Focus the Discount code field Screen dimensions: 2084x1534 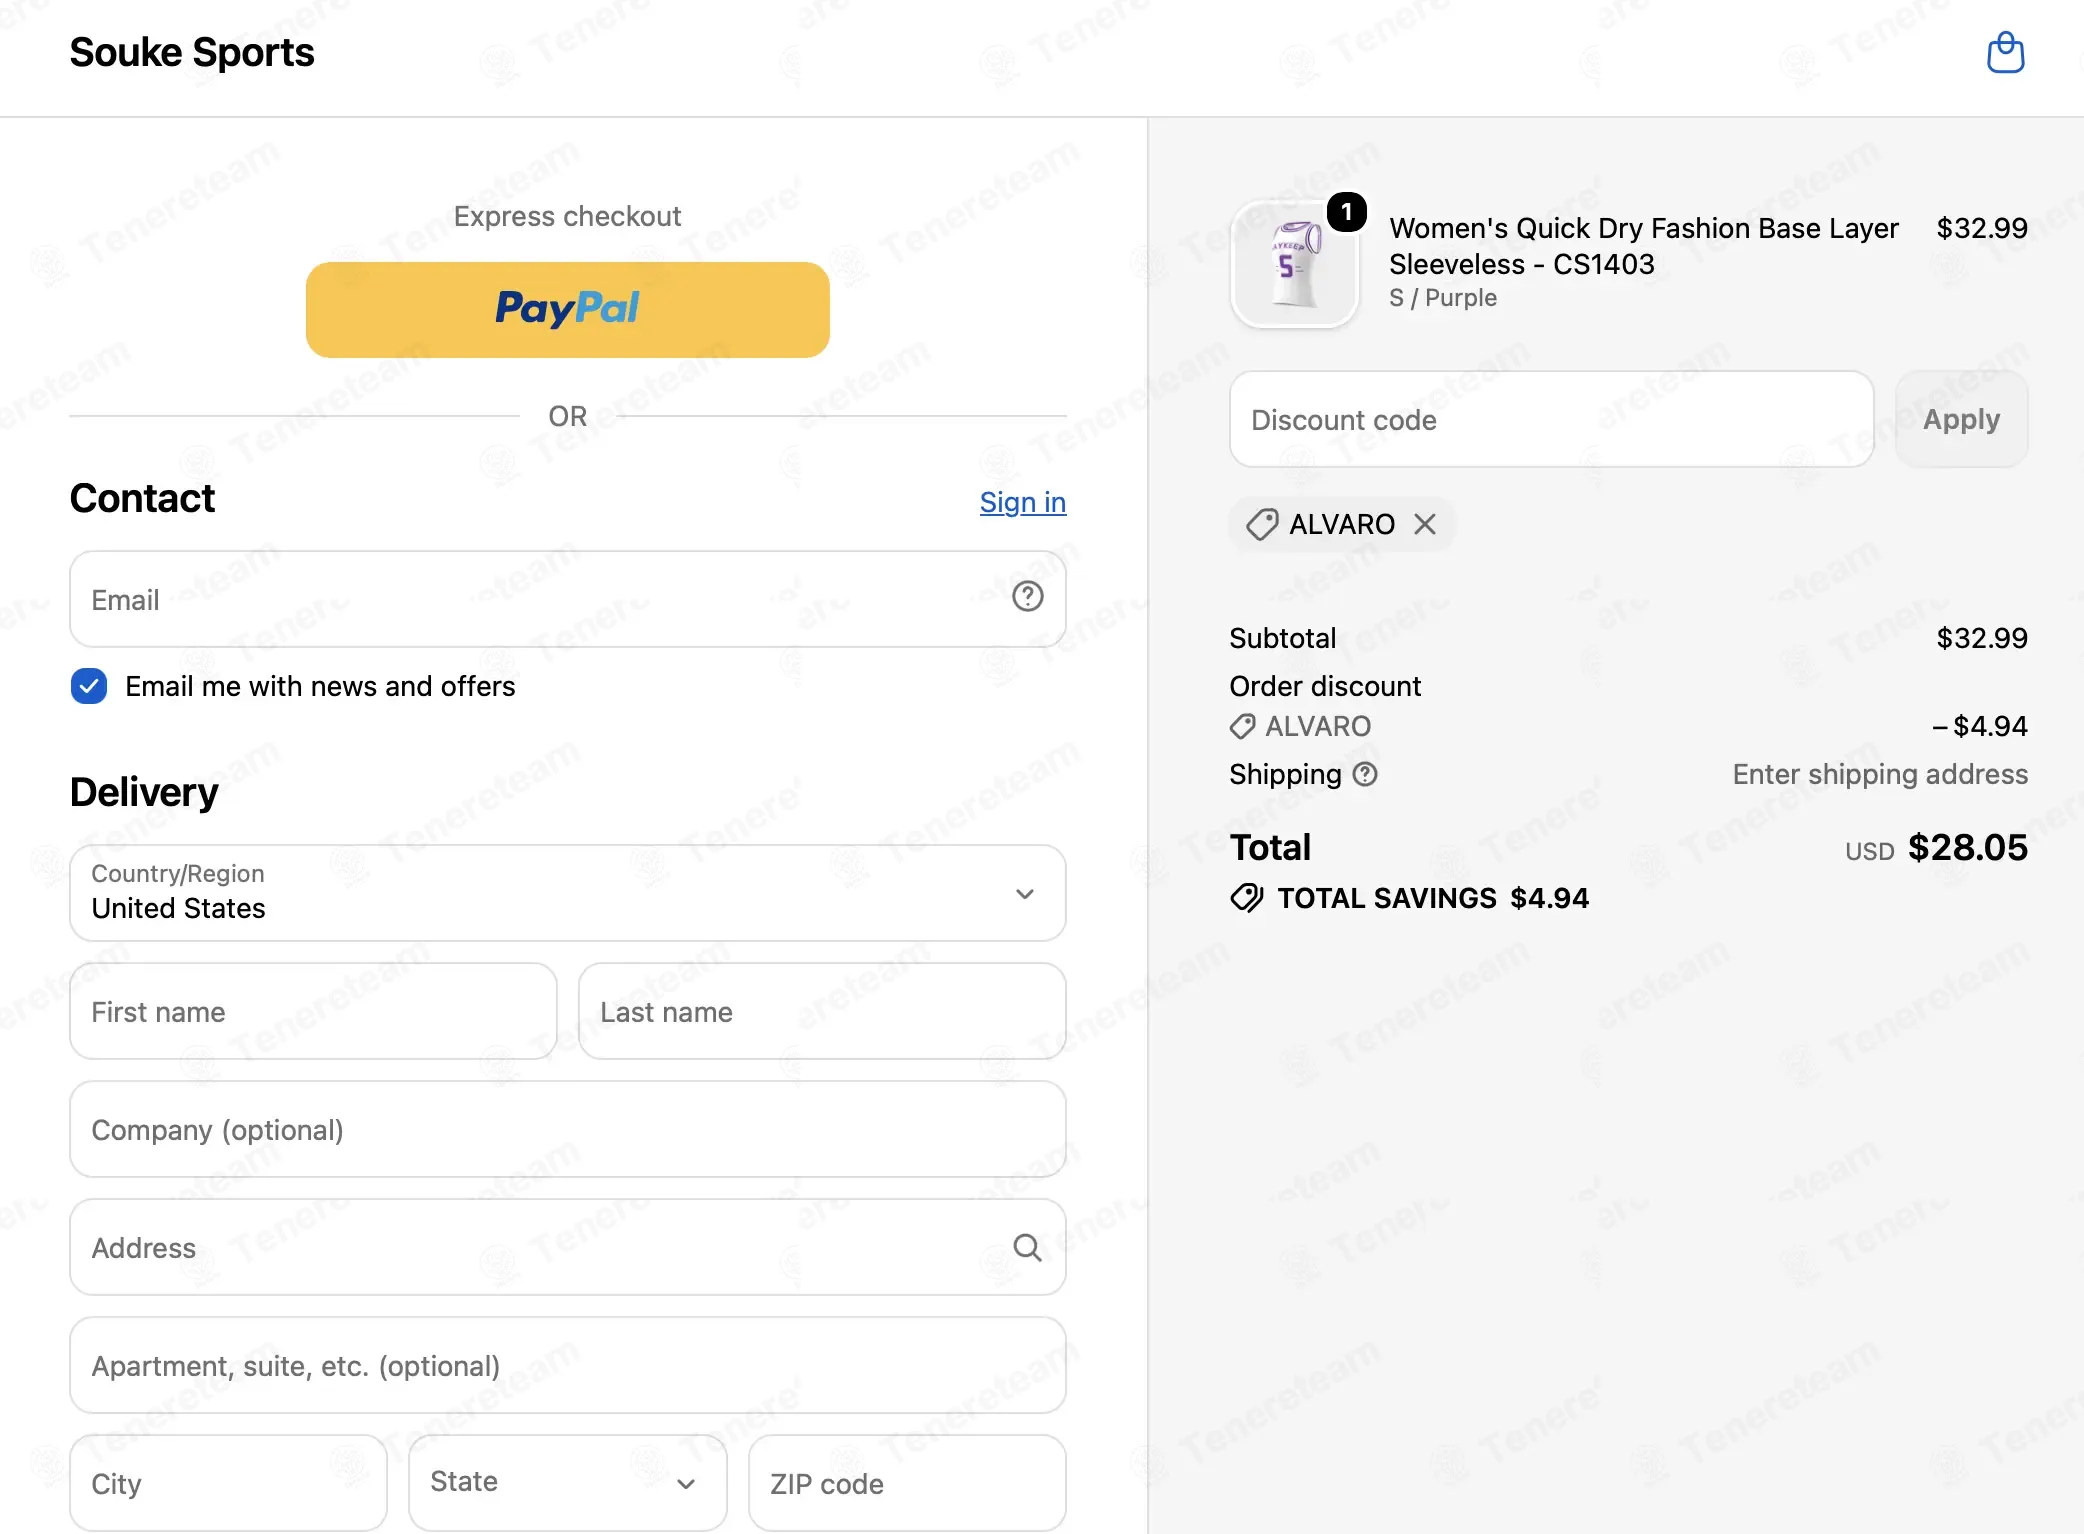[1551, 419]
